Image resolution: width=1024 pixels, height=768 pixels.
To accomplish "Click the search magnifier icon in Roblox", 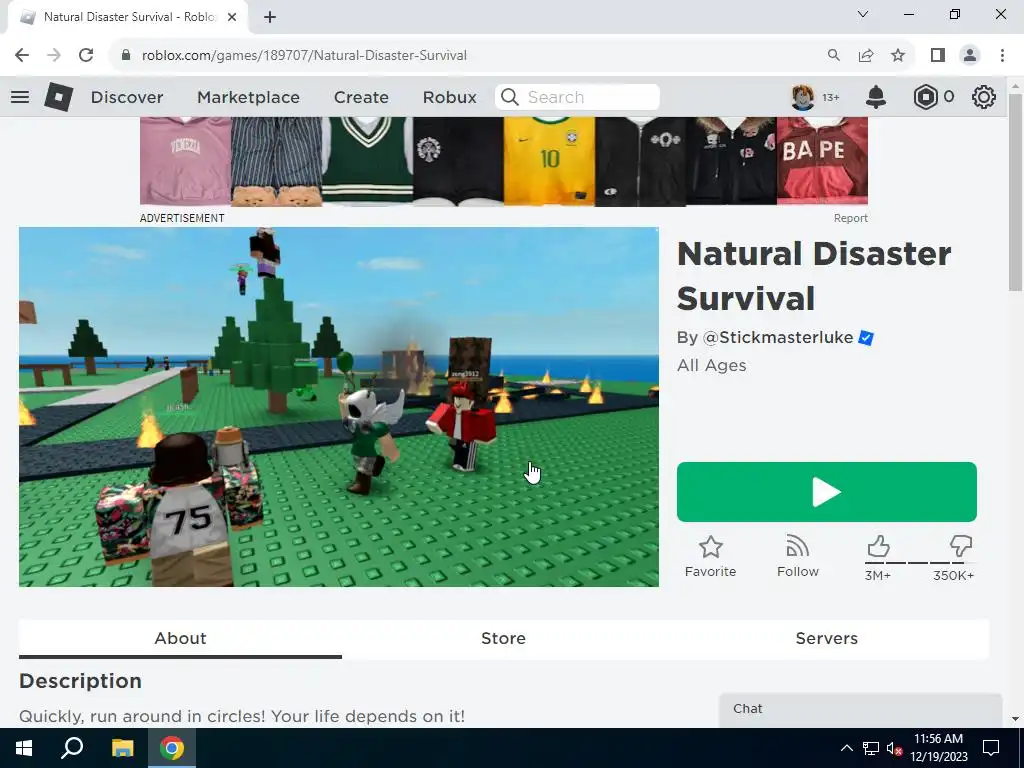I will point(510,97).
